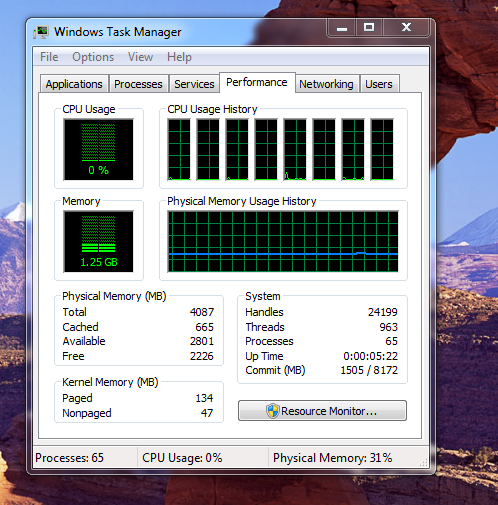This screenshot has height=505, width=498.
Task: Switch to the Users tab
Action: [379, 84]
